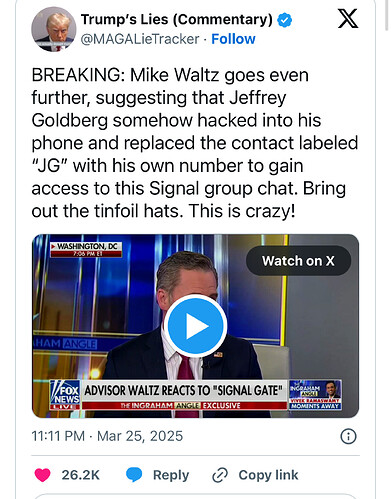Click the blue verified checkmark badge
Screen dimensions: 391x499
click(285, 20)
